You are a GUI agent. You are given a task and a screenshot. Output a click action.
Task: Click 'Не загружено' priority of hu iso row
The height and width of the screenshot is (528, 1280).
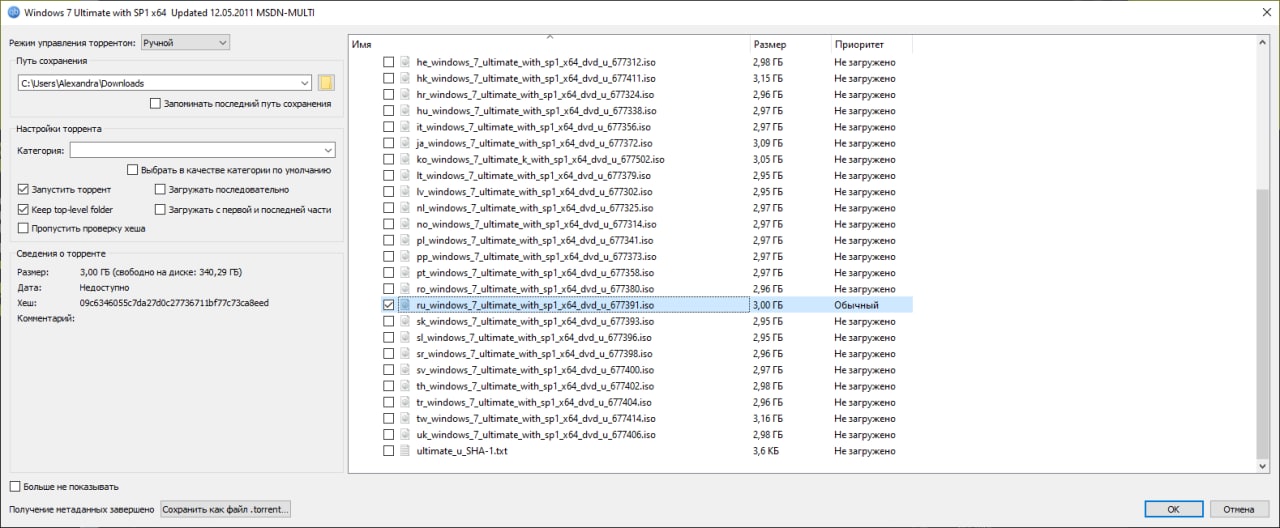pos(865,111)
